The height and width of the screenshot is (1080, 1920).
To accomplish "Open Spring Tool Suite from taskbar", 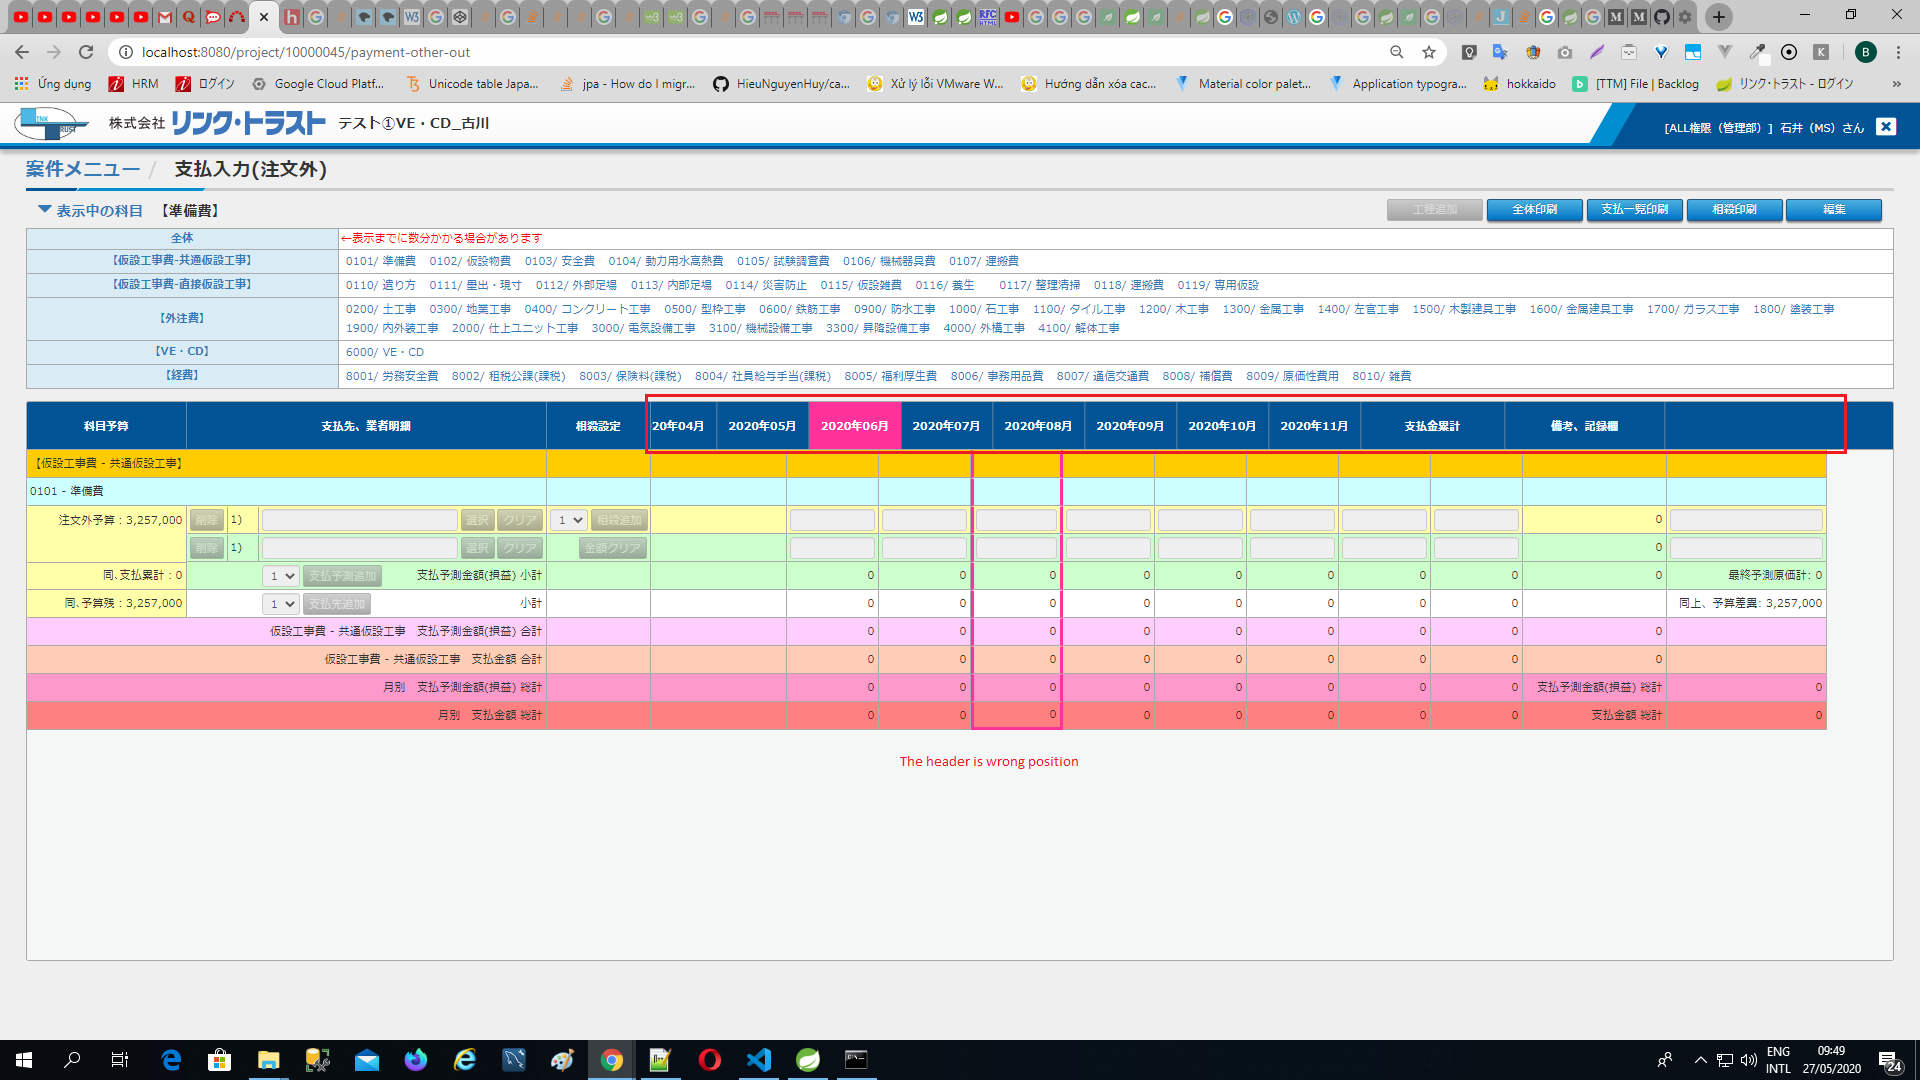I will (x=808, y=1060).
